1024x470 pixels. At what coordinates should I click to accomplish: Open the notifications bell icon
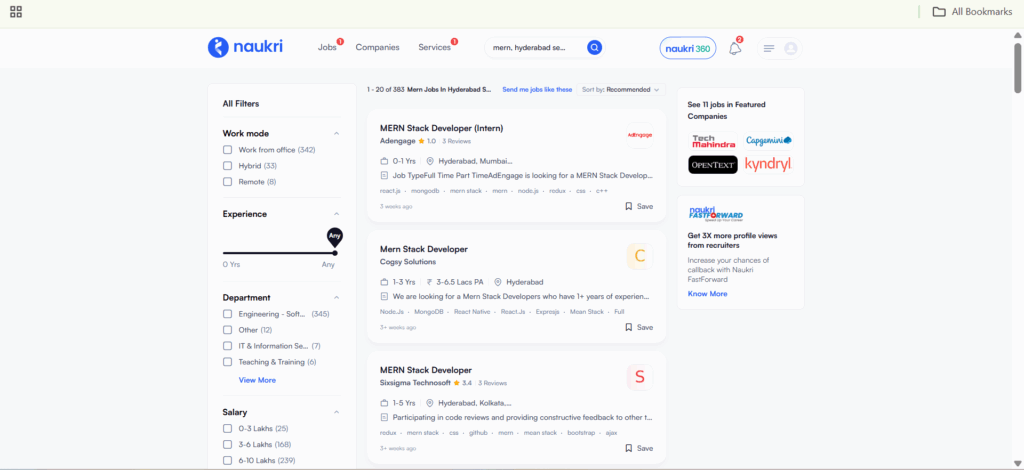pyautogui.click(x=735, y=48)
